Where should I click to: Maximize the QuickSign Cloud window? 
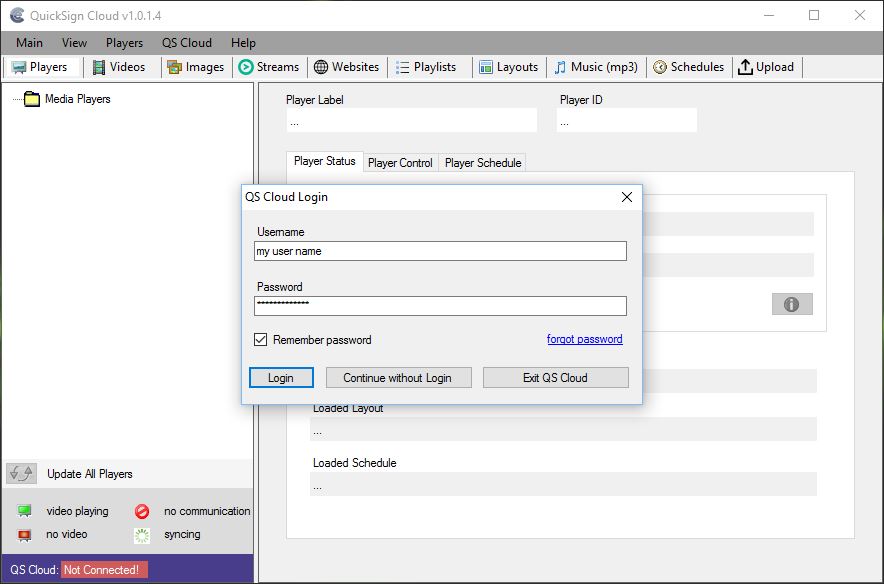(814, 15)
